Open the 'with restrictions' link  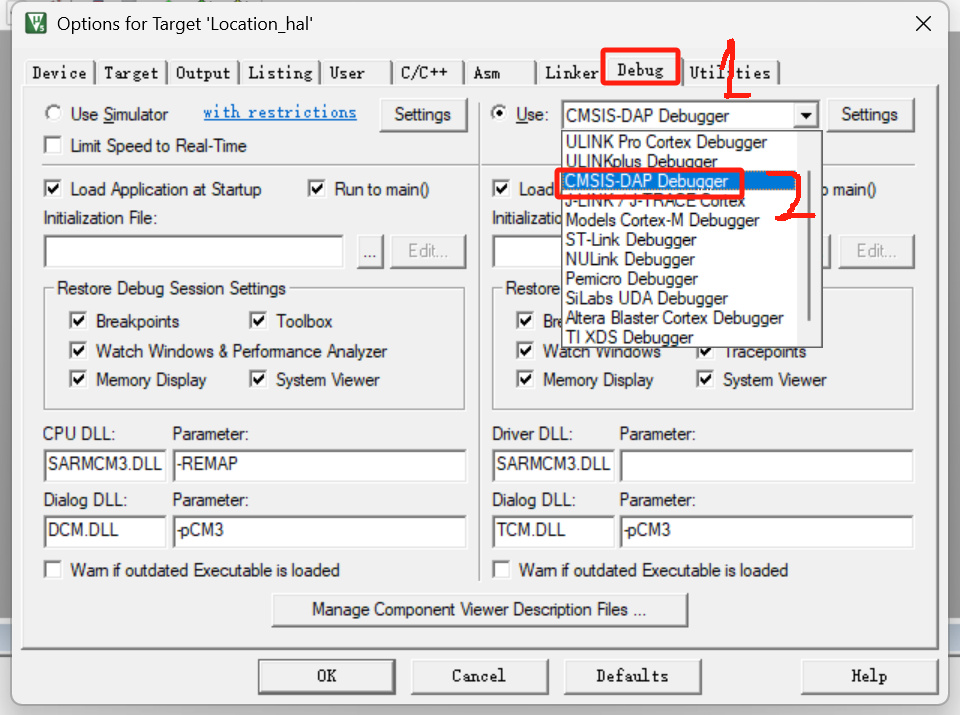pyautogui.click(x=280, y=113)
